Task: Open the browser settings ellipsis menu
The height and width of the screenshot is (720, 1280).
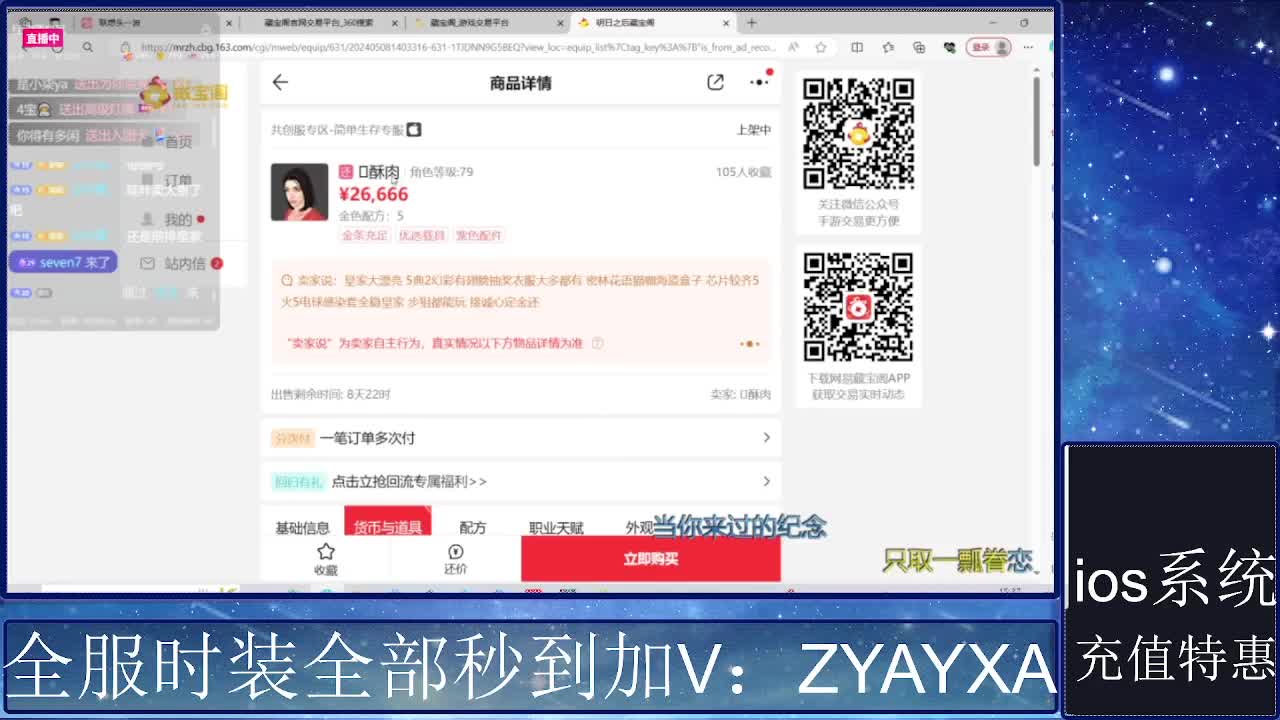Action: [x=1027, y=47]
